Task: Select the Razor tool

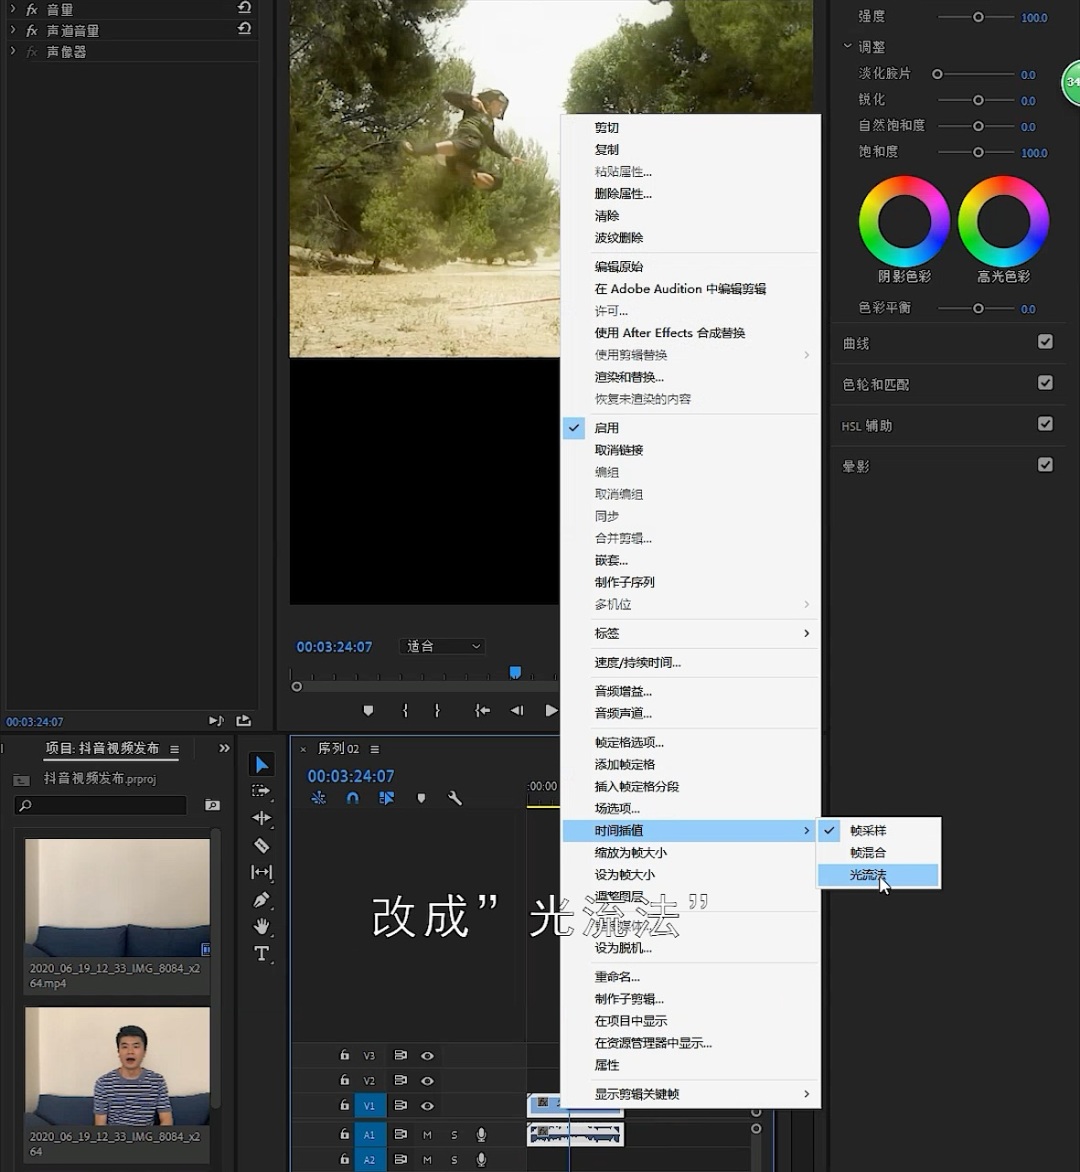Action: coord(261,845)
